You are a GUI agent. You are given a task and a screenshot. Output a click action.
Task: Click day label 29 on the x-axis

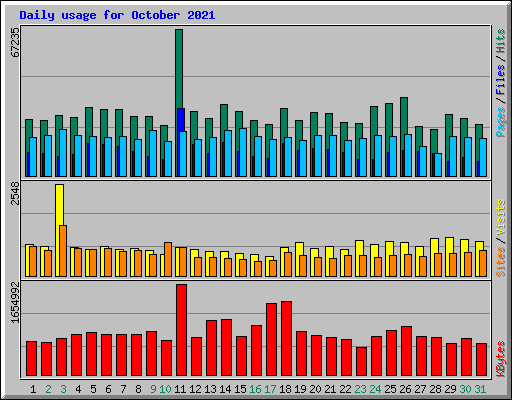tap(450, 389)
